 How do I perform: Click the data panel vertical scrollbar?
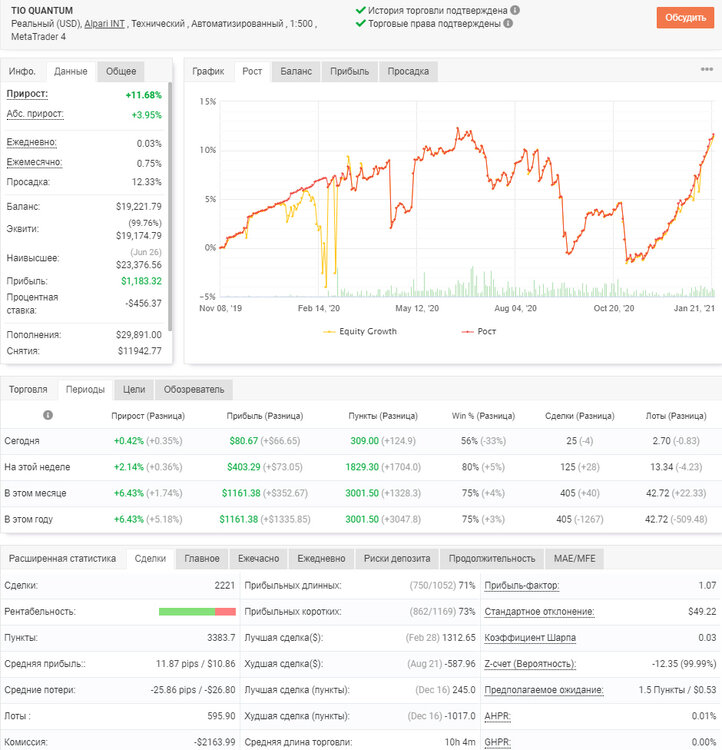pos(170,206)
